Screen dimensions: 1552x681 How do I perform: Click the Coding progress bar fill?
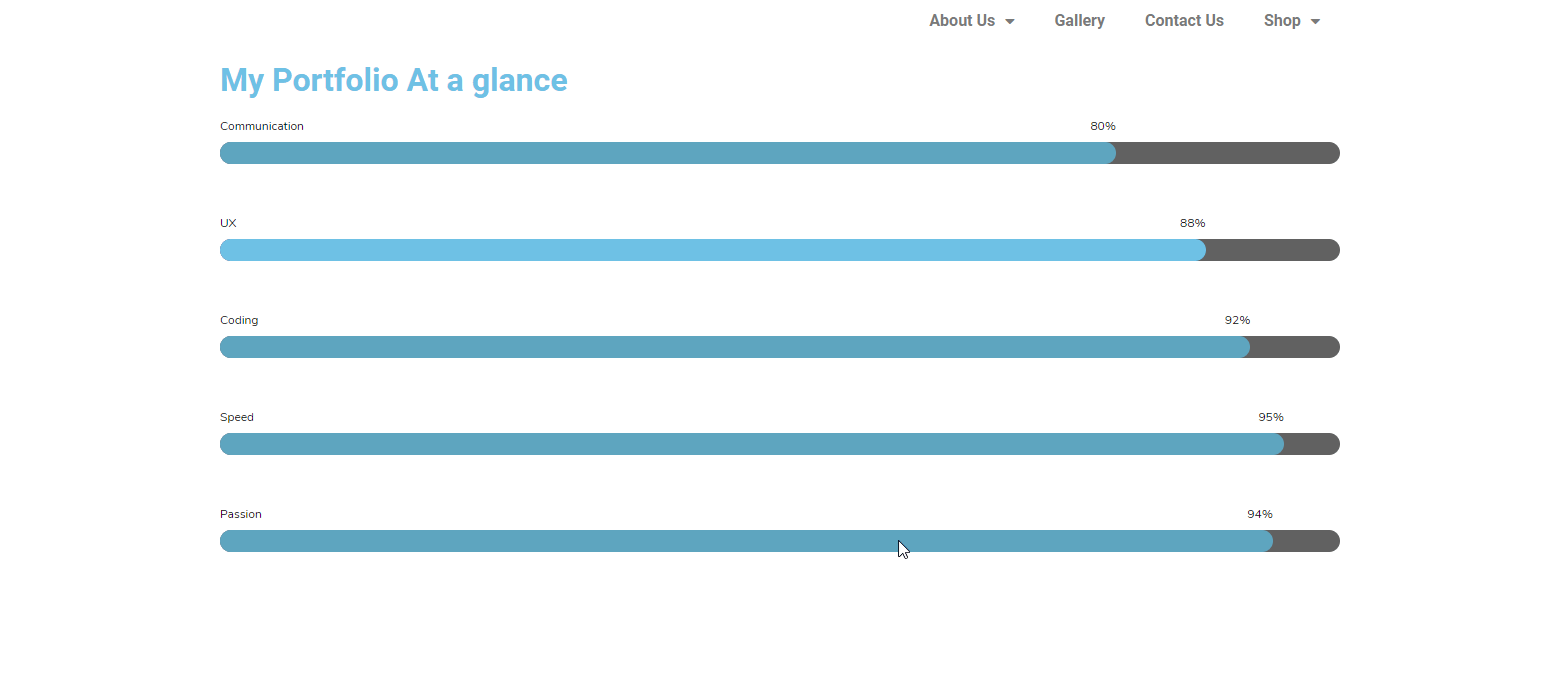coord(735,347)
